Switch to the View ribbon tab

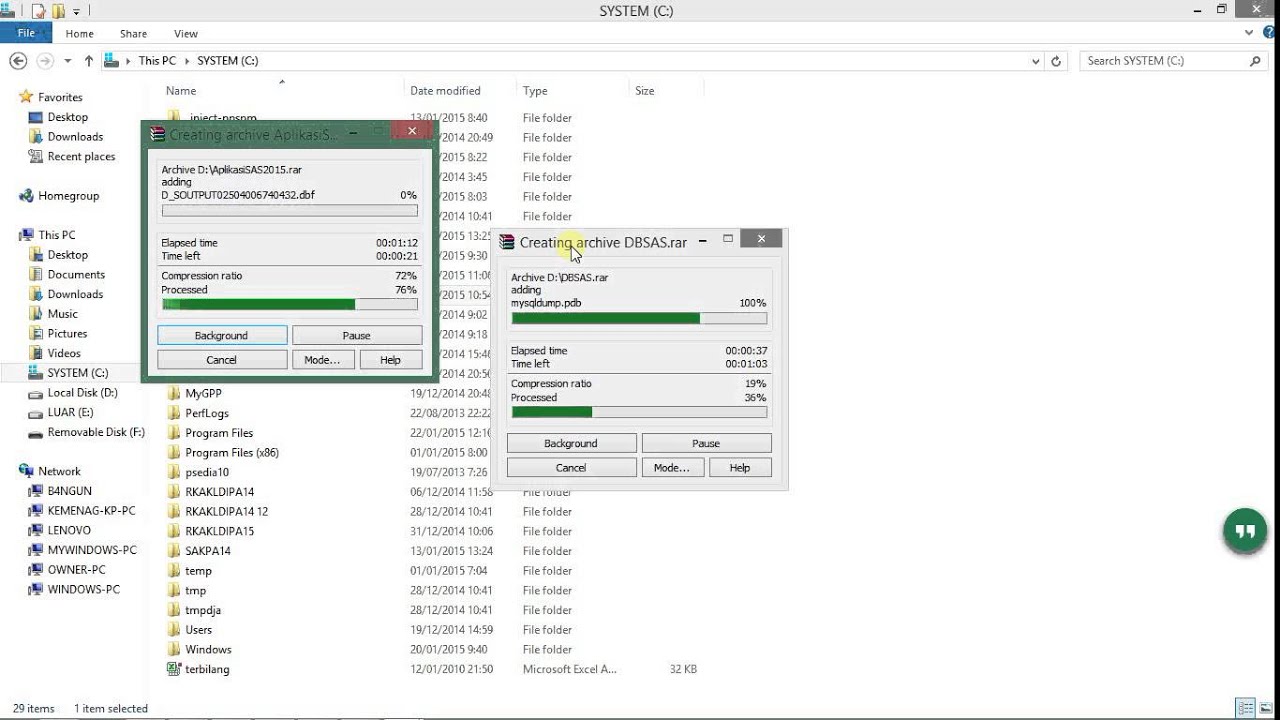186,33
